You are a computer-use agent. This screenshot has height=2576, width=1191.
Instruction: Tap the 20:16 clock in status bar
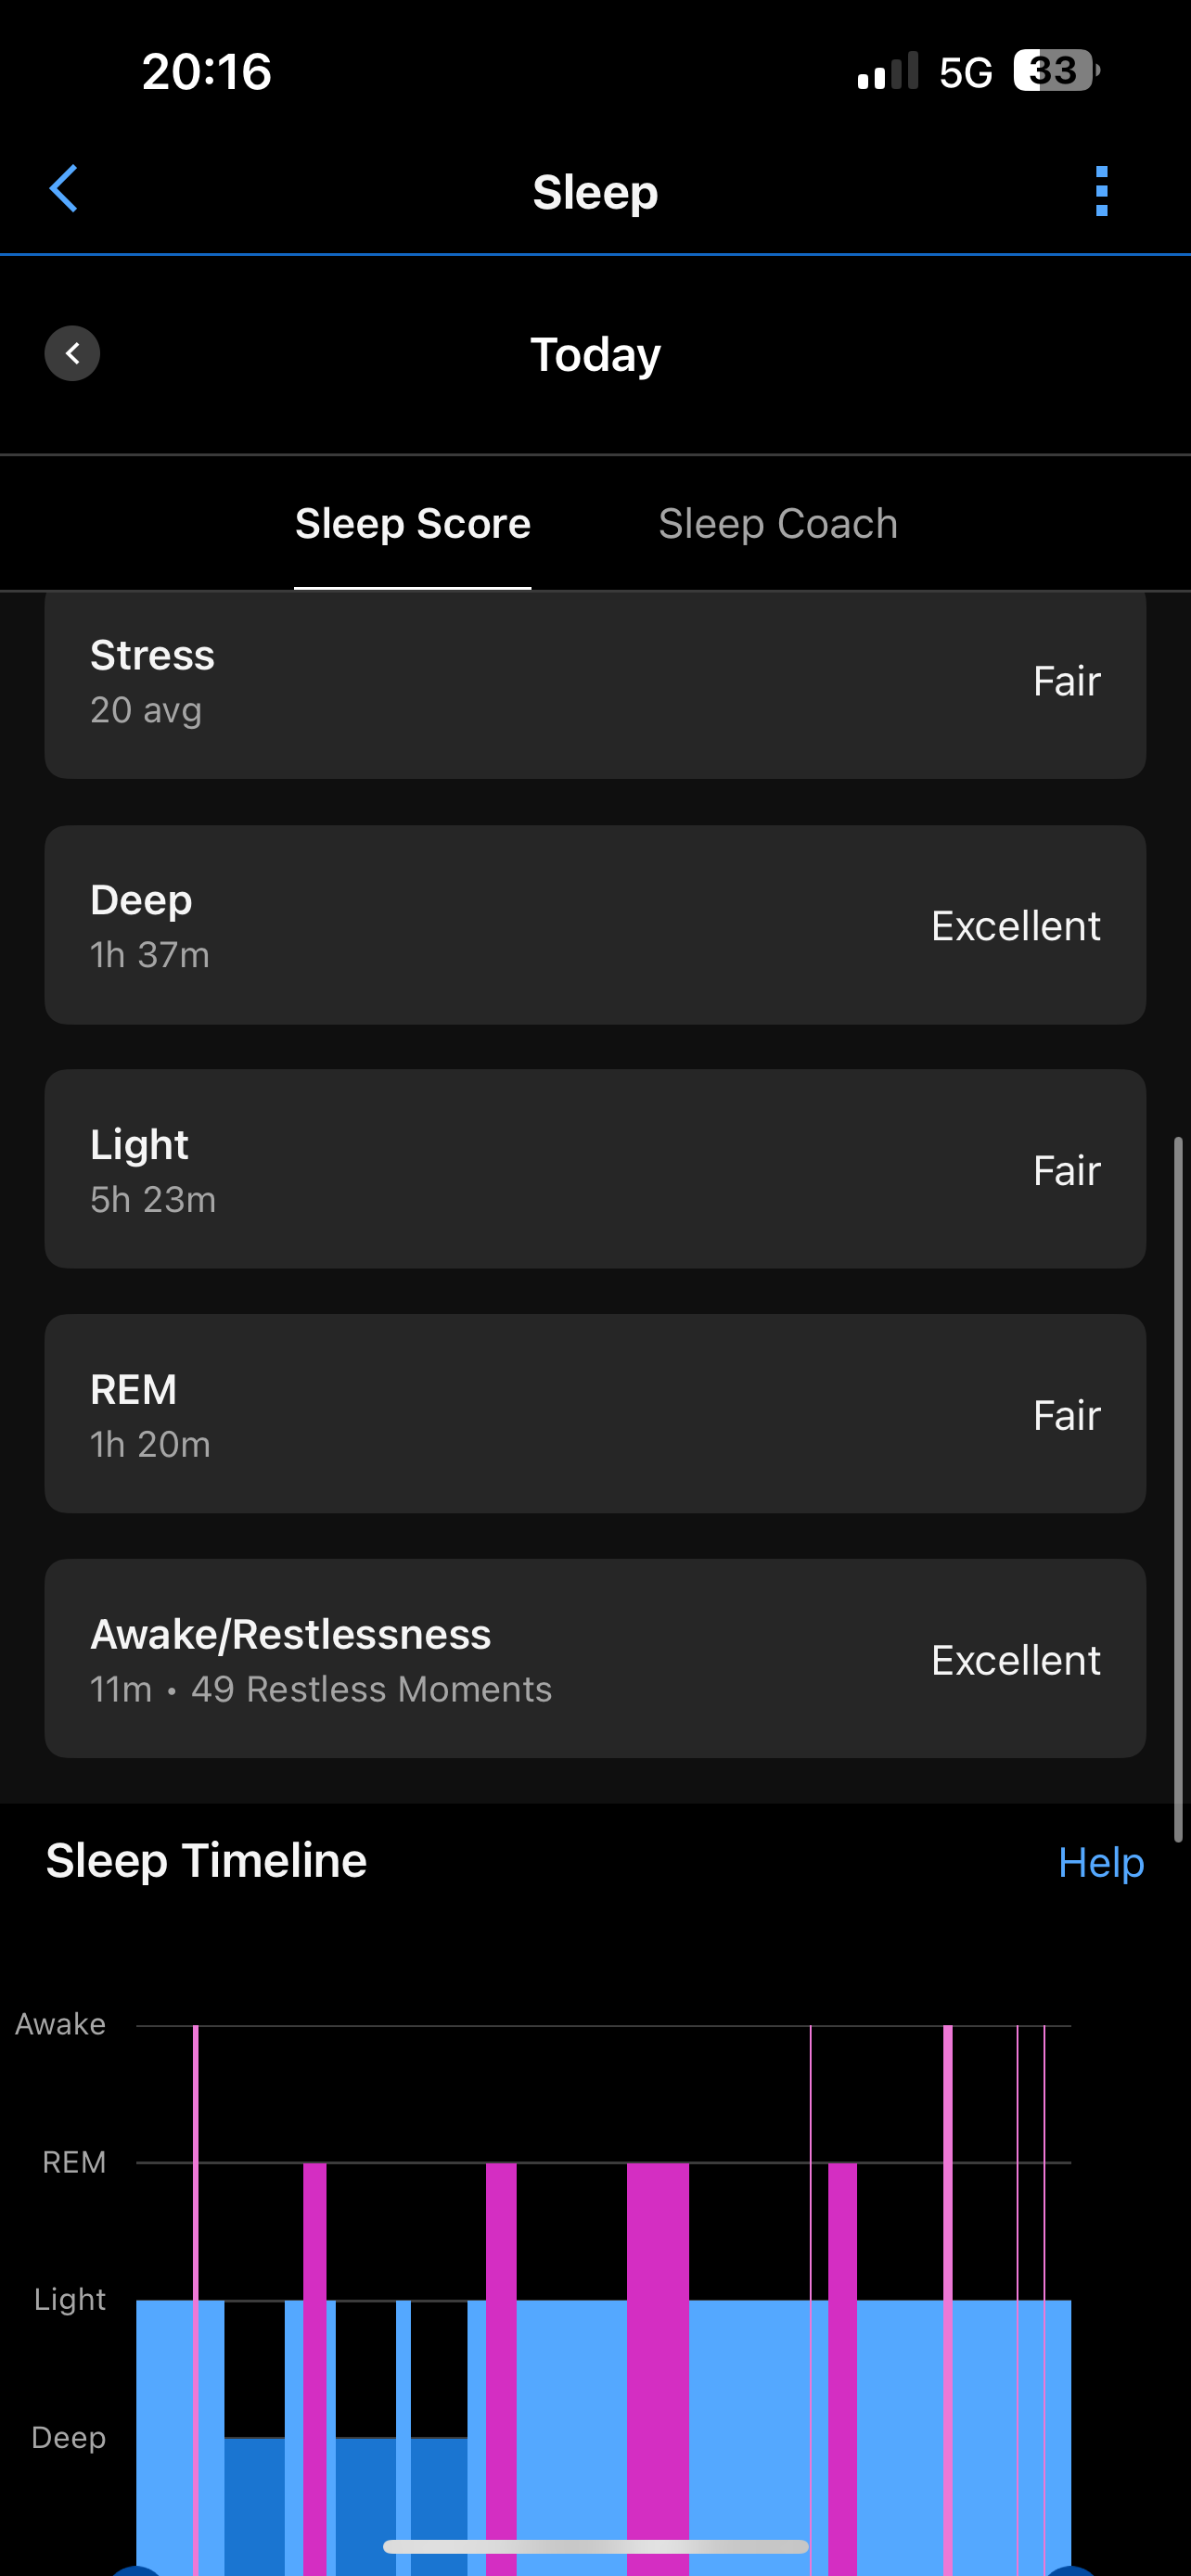point(207,72)
